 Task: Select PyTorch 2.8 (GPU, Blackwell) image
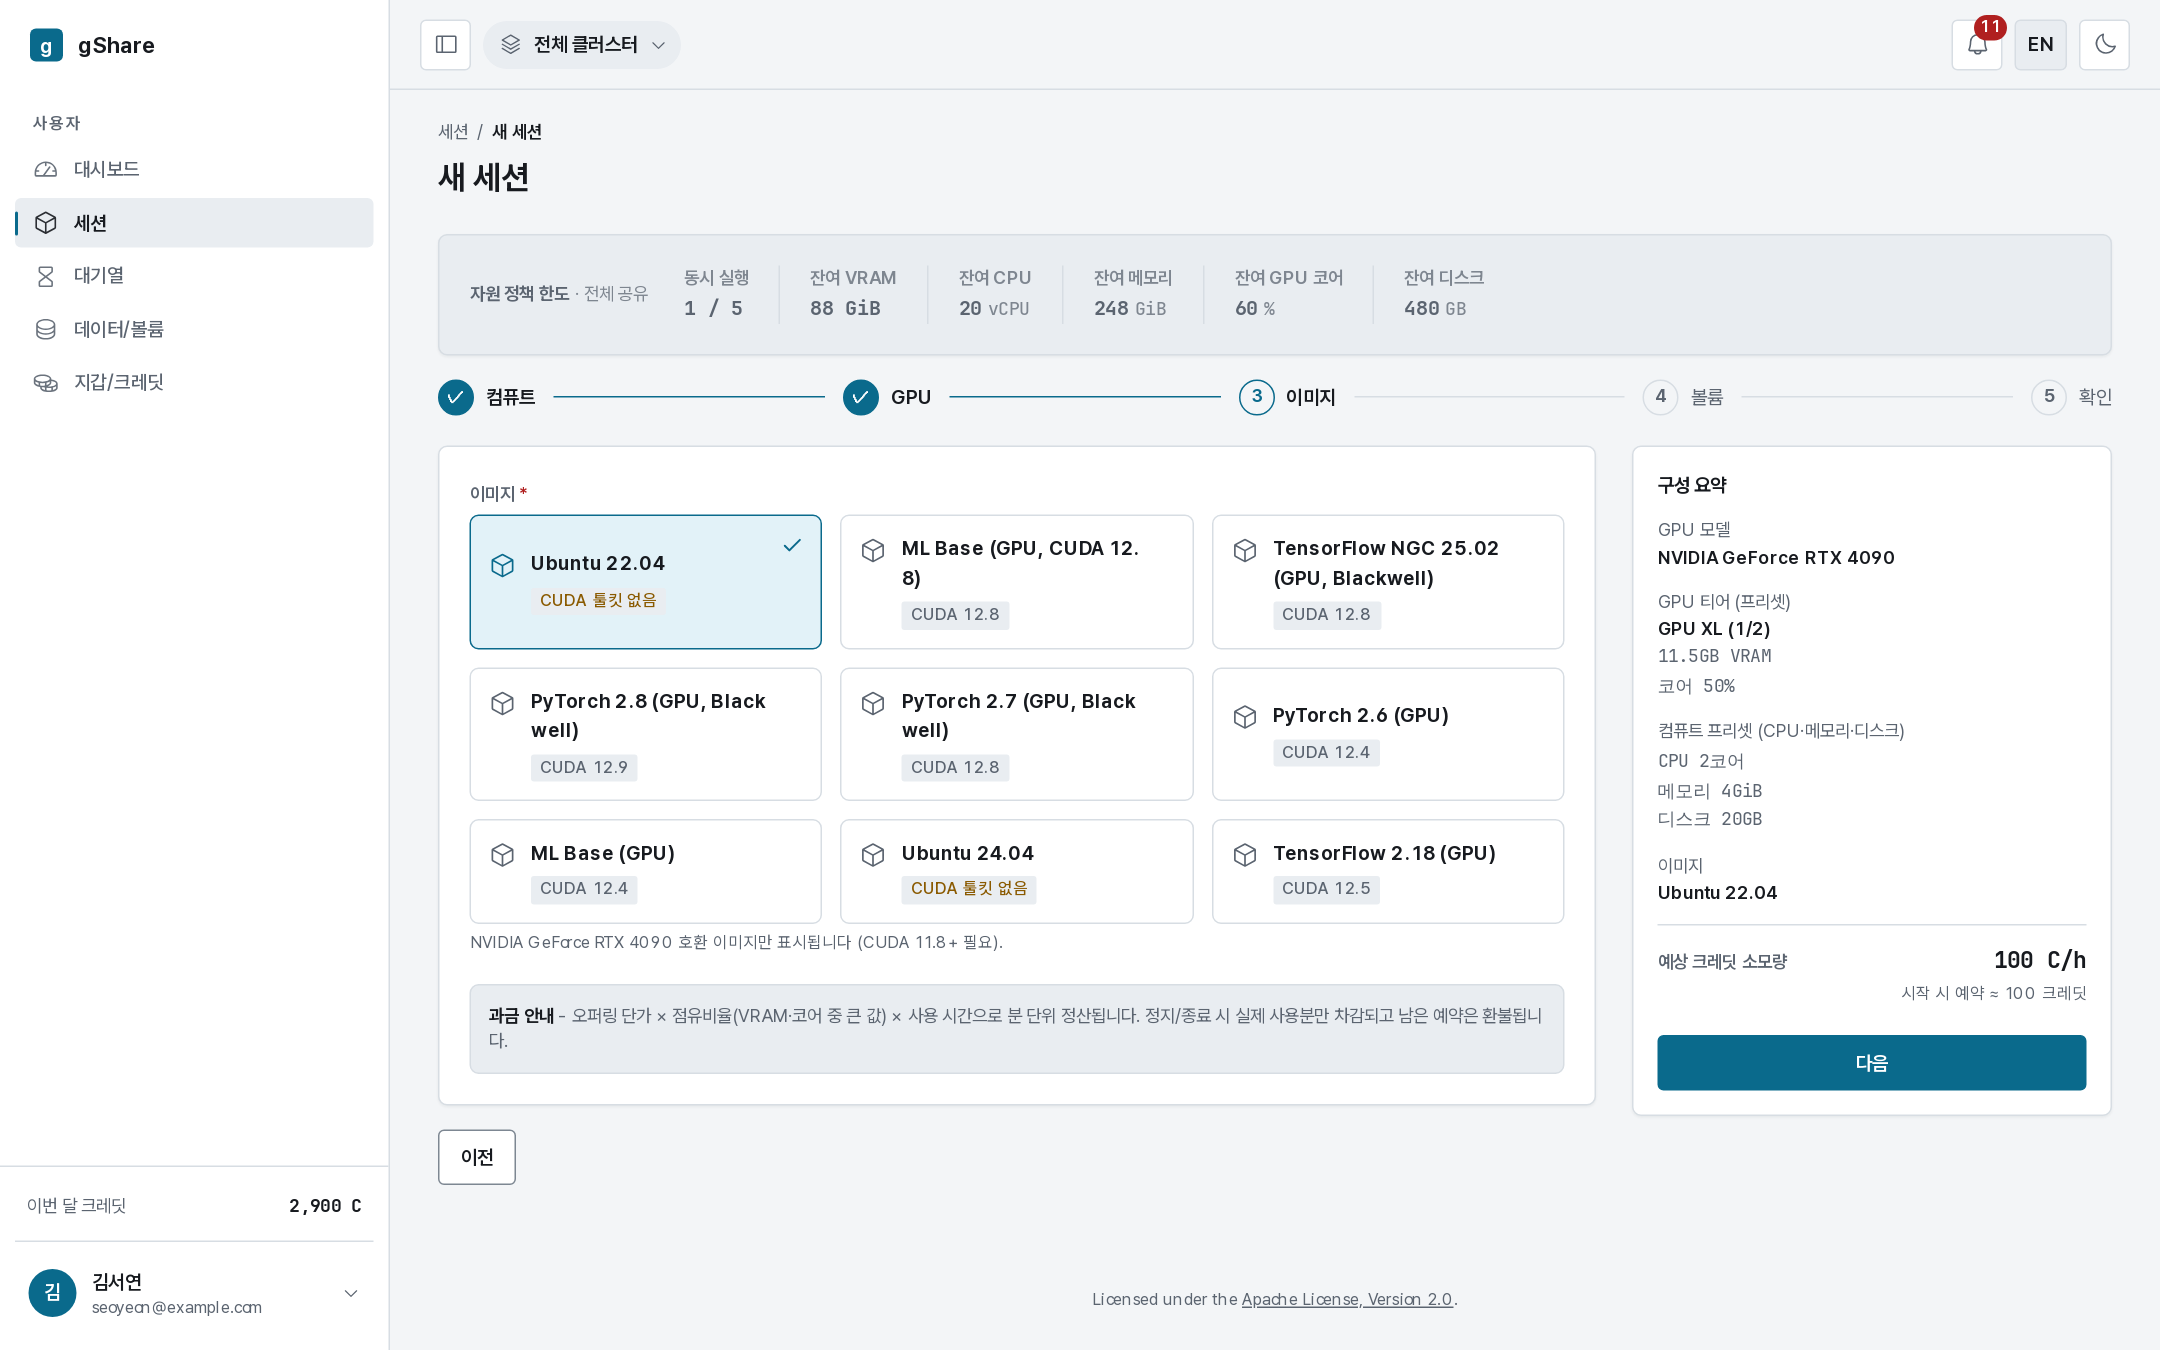click(x=646, y=734)
